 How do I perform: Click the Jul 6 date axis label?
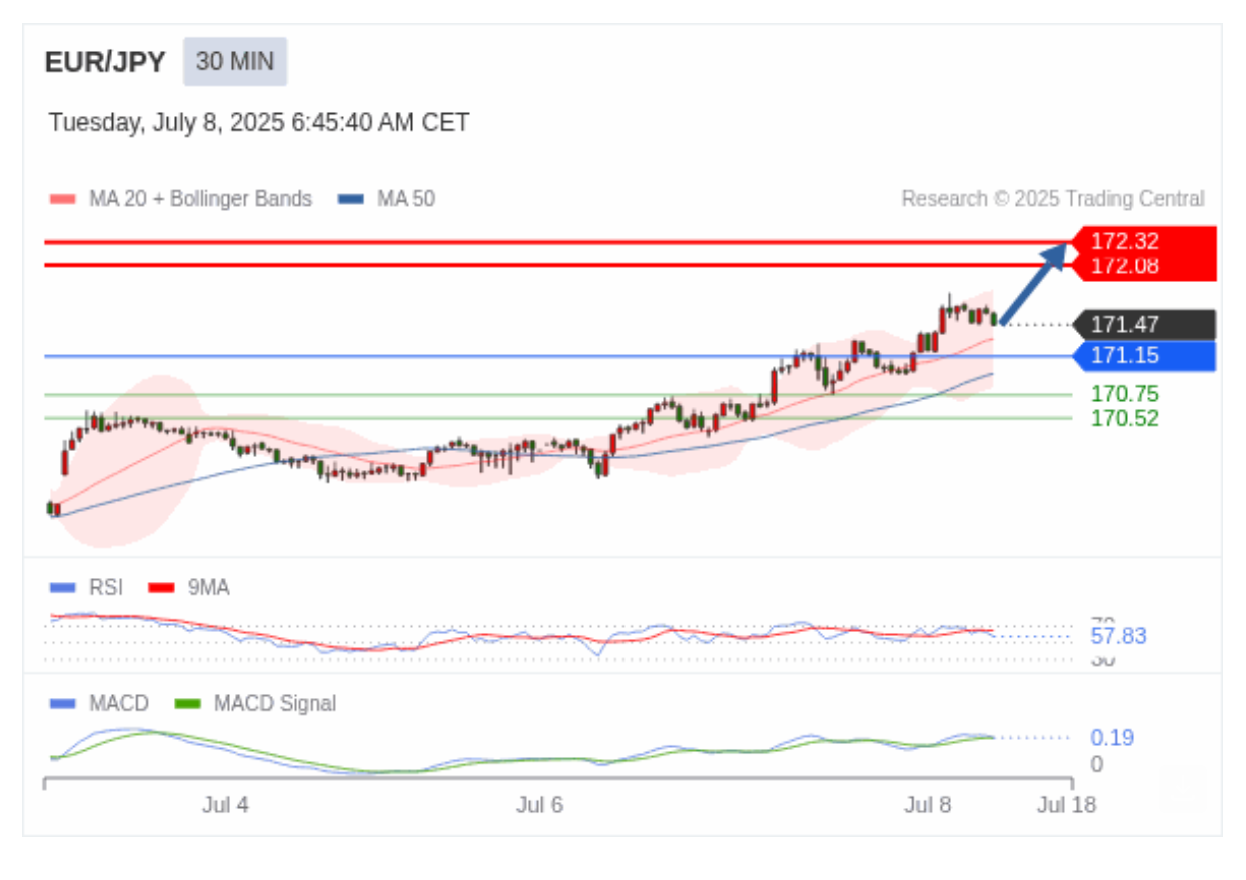click(539, 805)
